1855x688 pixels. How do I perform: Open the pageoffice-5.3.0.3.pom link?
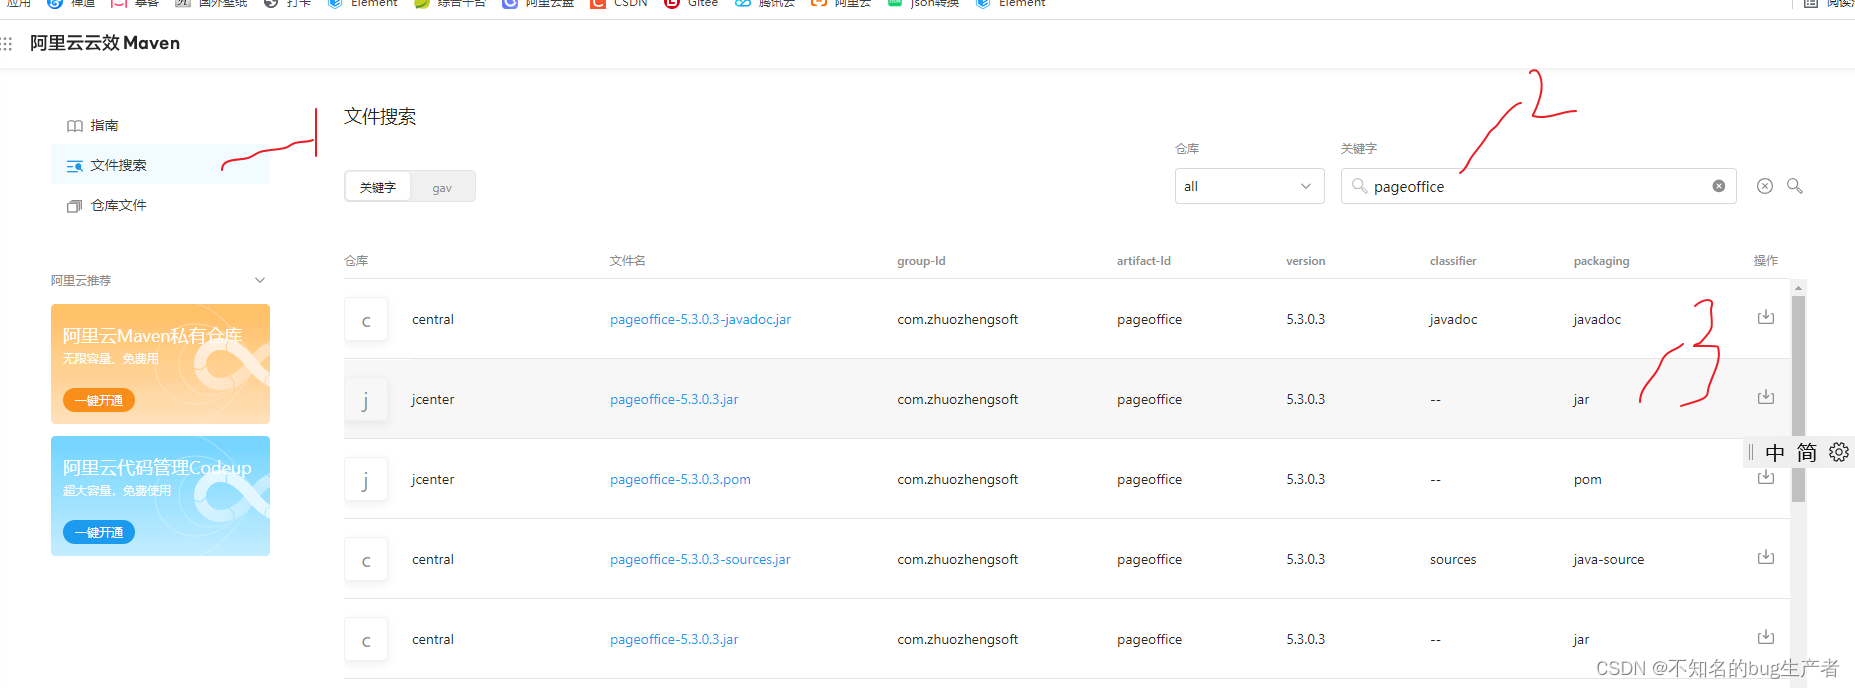tap(680, 479)
